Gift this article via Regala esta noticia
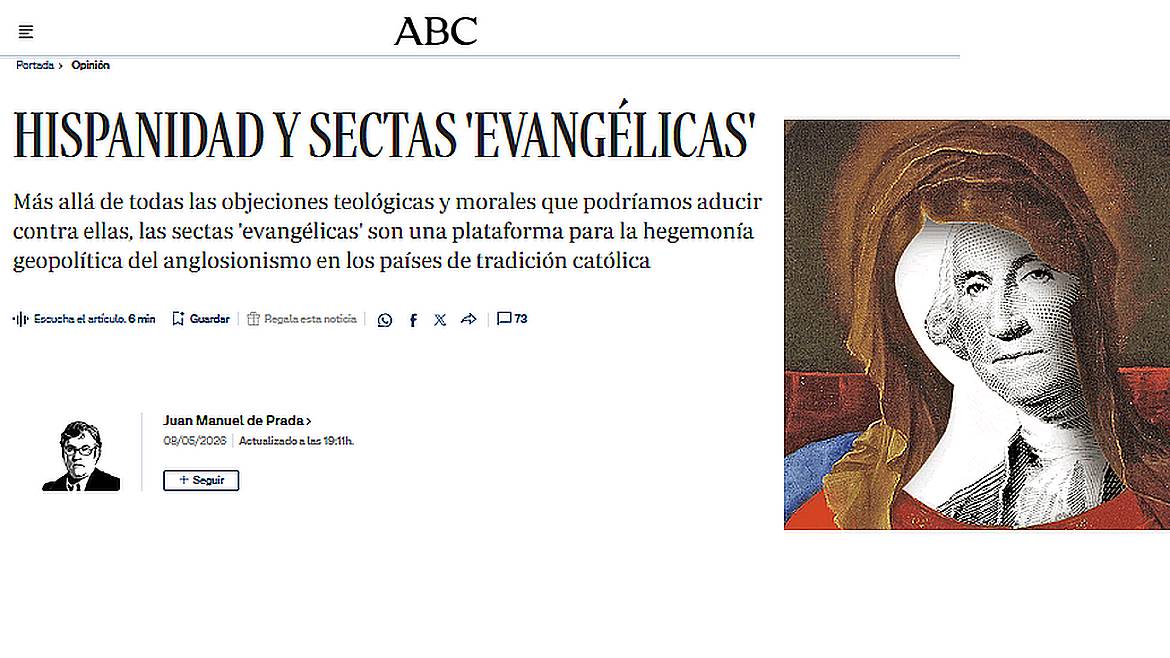This screenshot has width=1170, height=658. (x=301, y=319)
